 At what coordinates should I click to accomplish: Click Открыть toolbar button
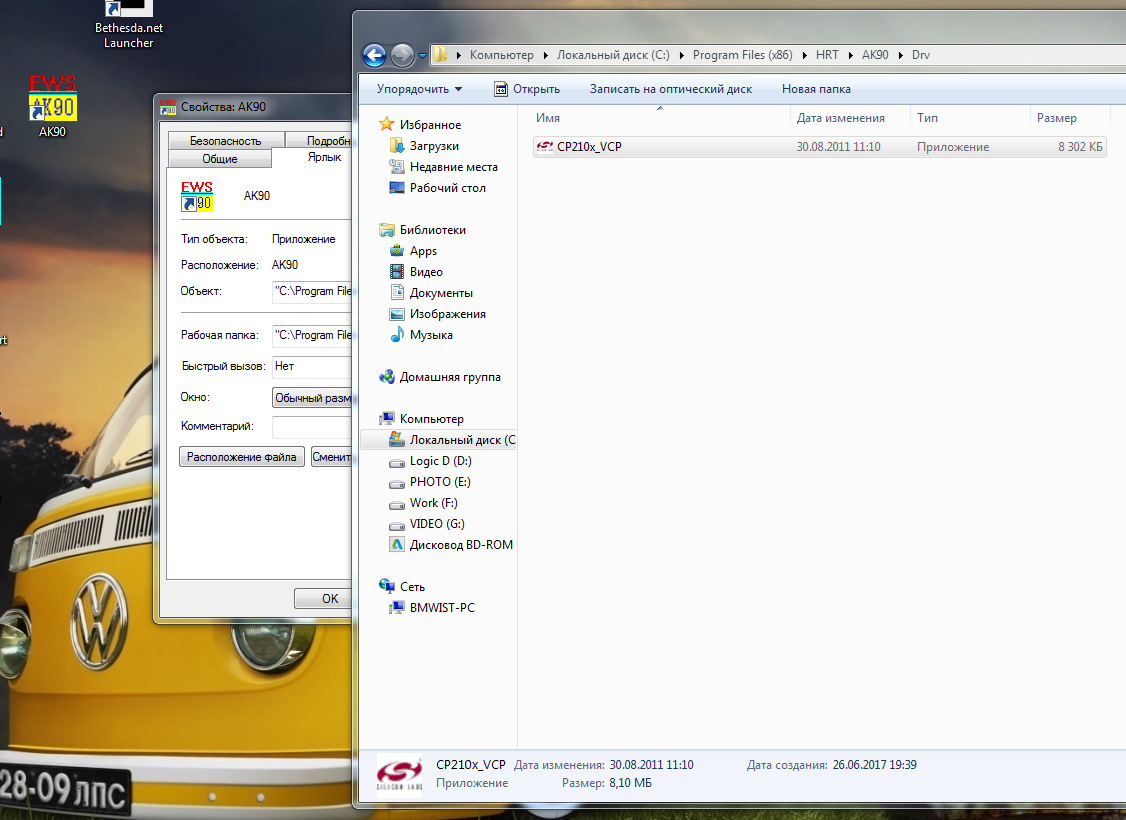click(x=527, y=89)
